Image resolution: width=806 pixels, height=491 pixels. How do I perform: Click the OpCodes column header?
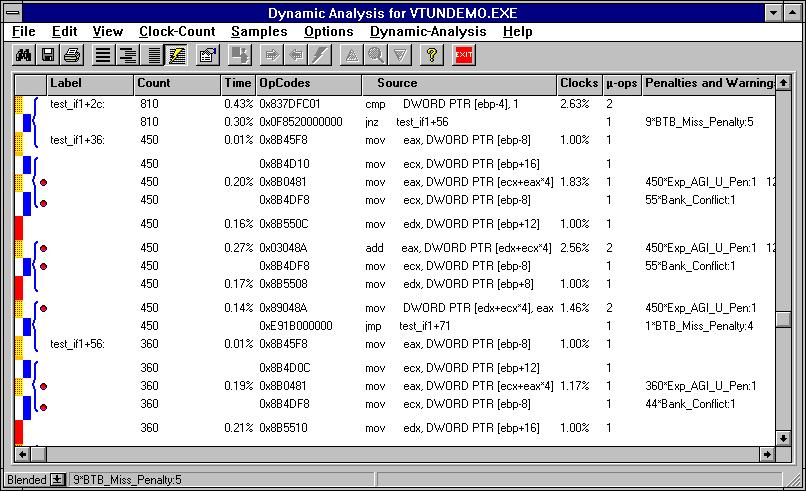click(x=283, y=83)
